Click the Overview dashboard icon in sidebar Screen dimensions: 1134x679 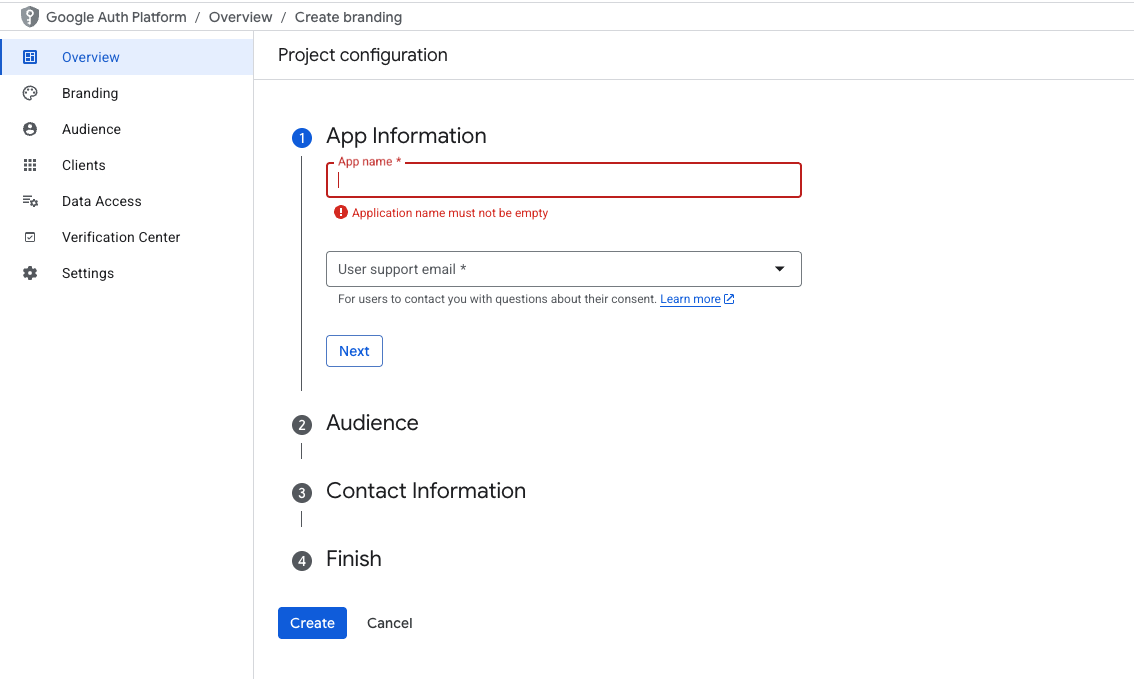[30, 57]
